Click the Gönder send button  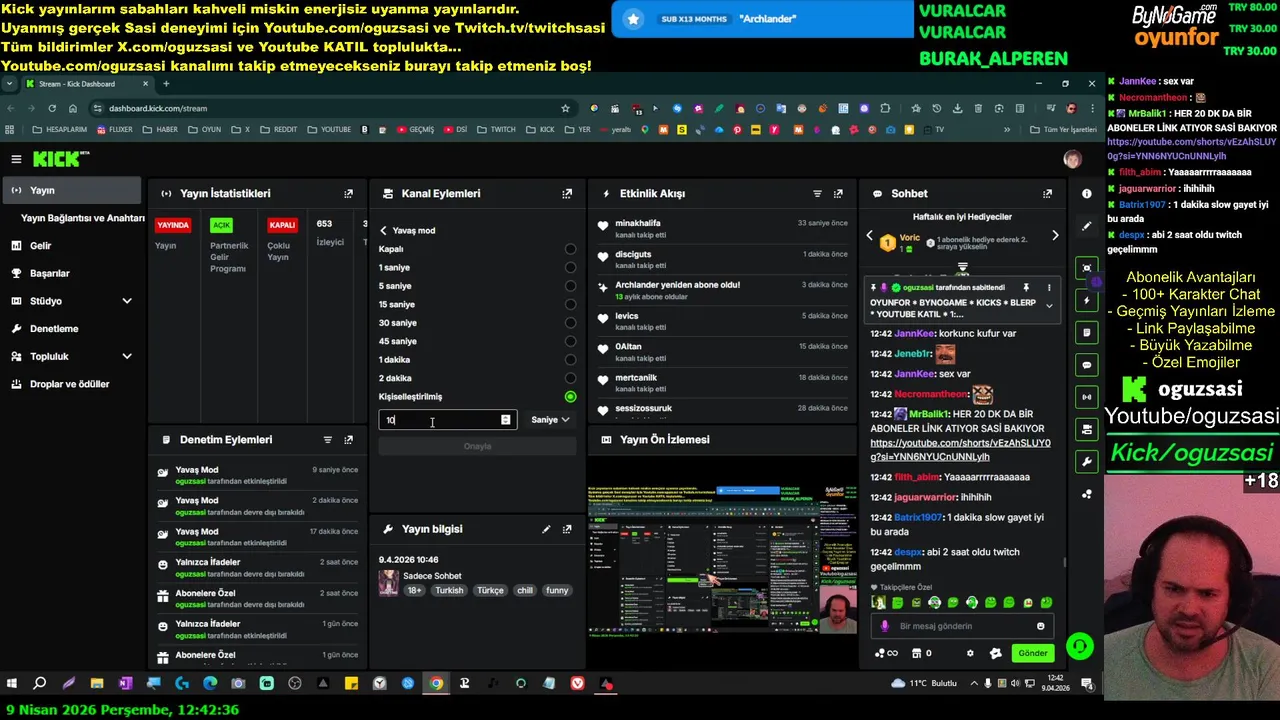click(x=1033, y=653)
